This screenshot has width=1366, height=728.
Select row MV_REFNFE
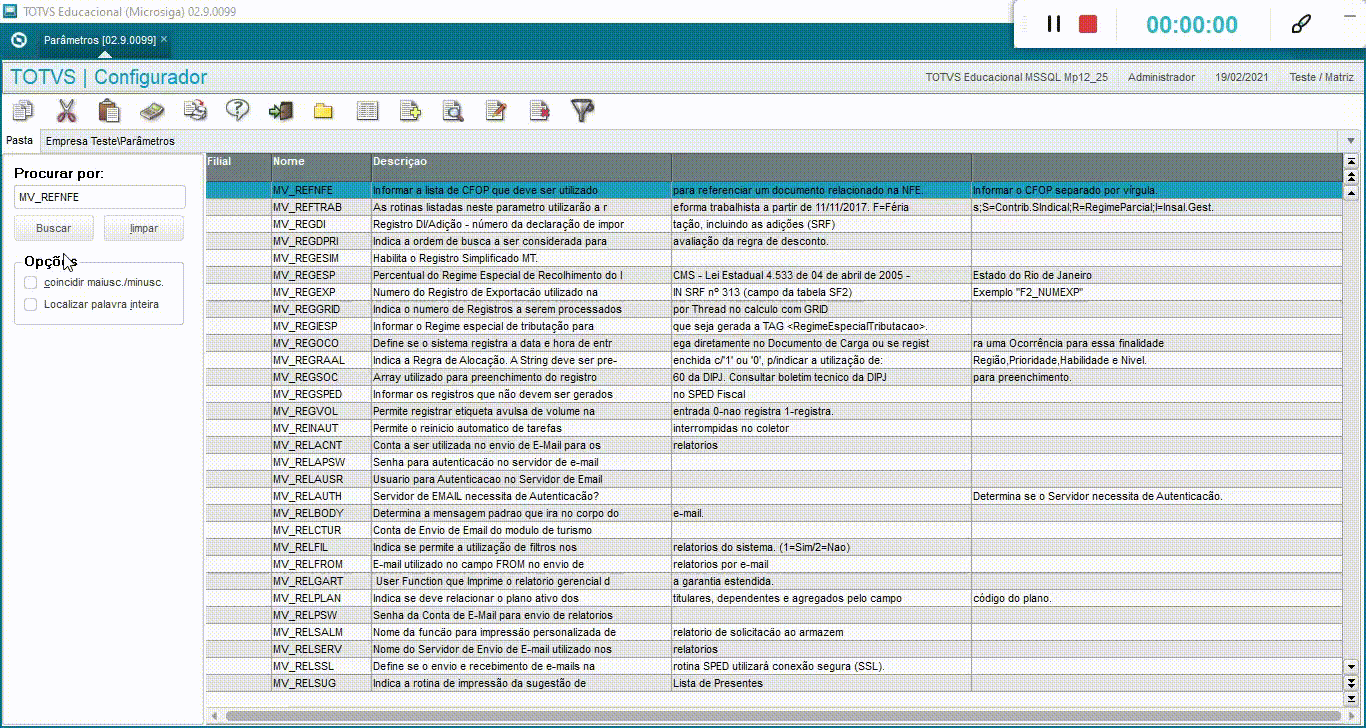(x=774, y=190)
